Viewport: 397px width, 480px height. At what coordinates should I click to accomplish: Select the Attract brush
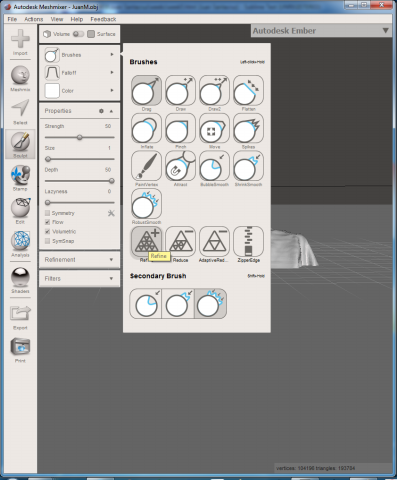[x=180, y=166]
